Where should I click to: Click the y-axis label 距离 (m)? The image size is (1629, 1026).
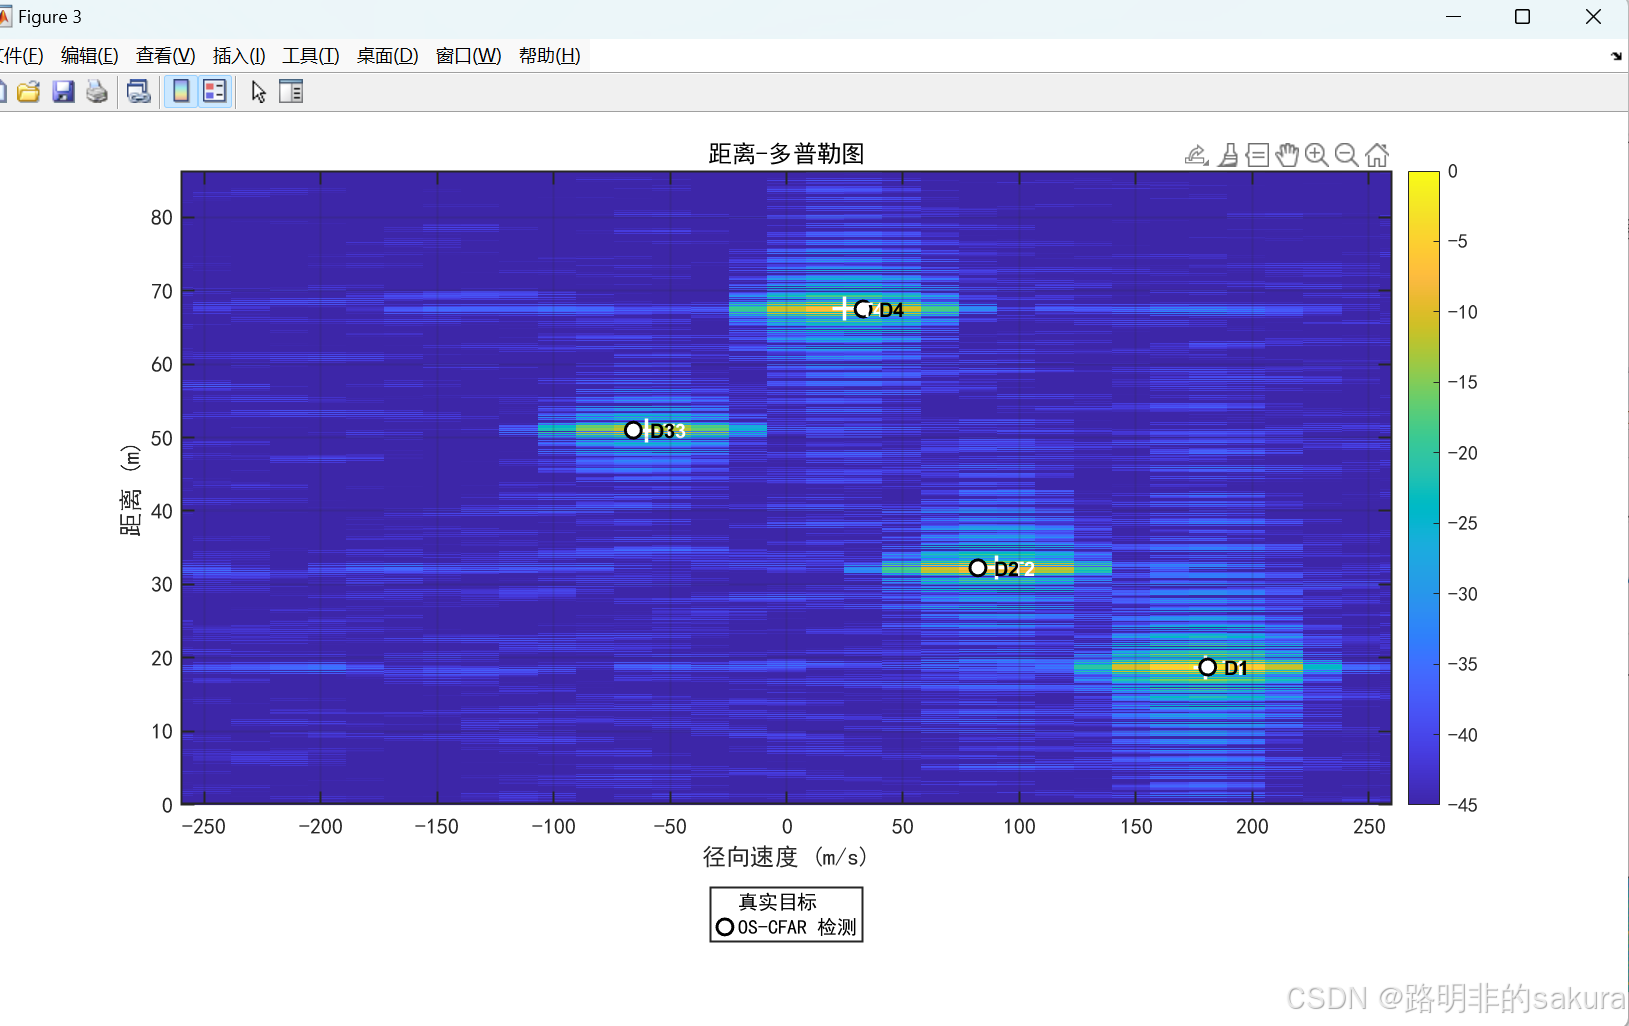coord(130,490)
